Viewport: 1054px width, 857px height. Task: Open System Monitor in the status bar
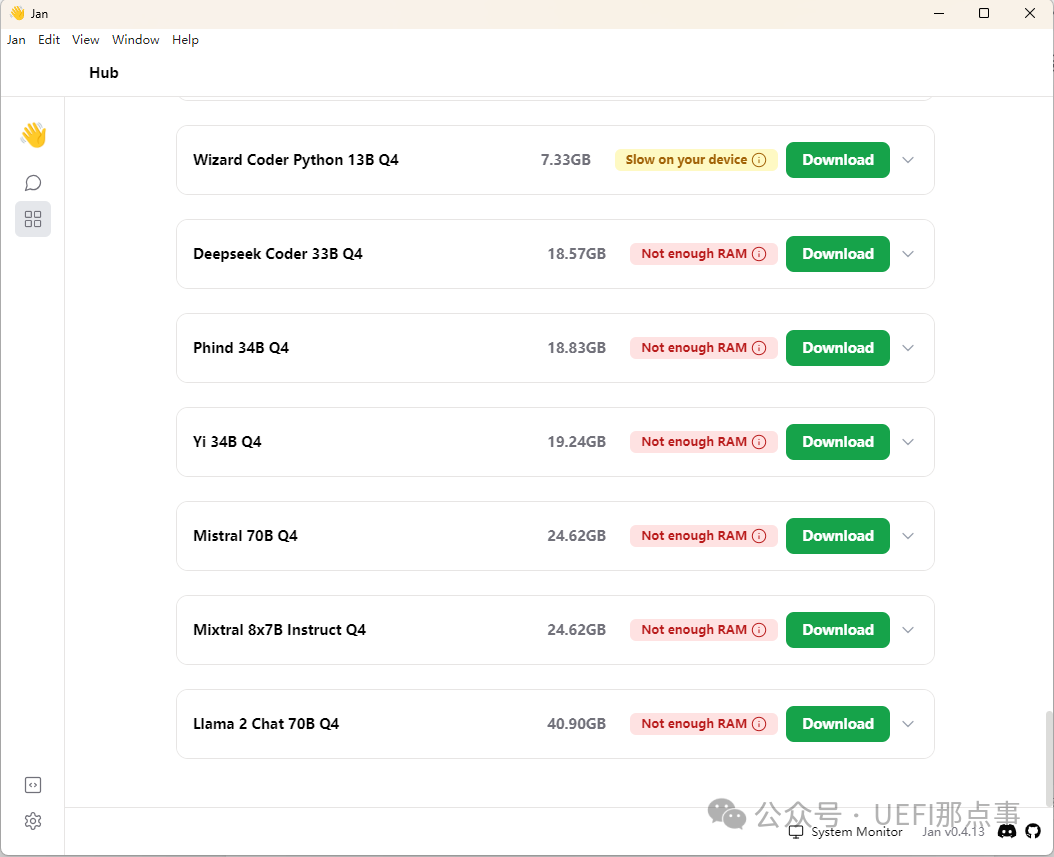tap(846, 832)
